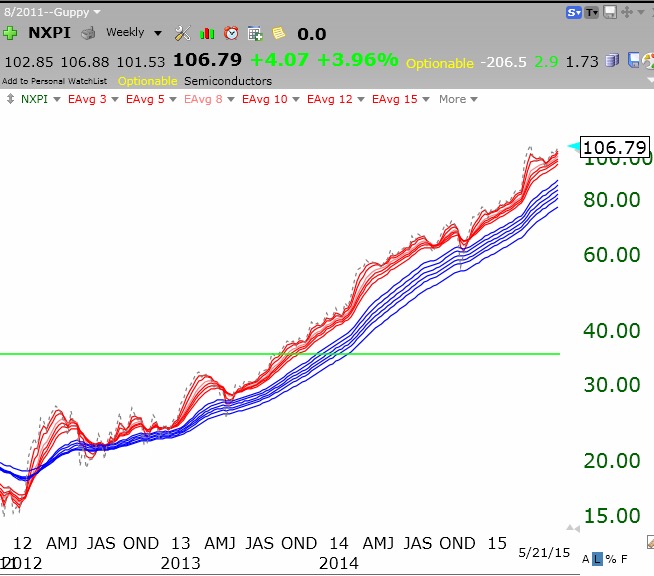Click the up-down resize arrow beside NXPI legend
654x576 pixels.
pos(10,99)
